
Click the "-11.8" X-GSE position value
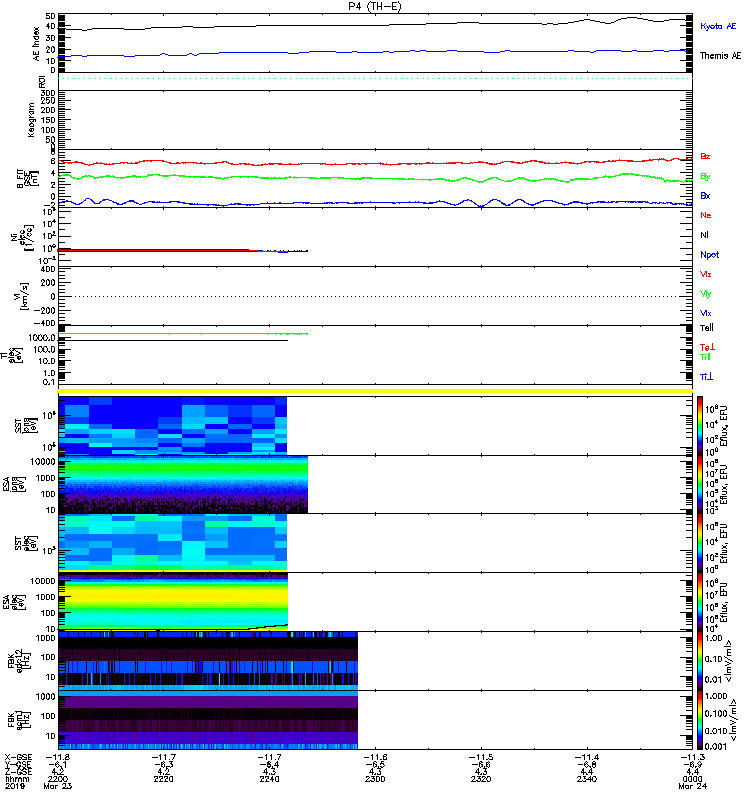[58, 758]
